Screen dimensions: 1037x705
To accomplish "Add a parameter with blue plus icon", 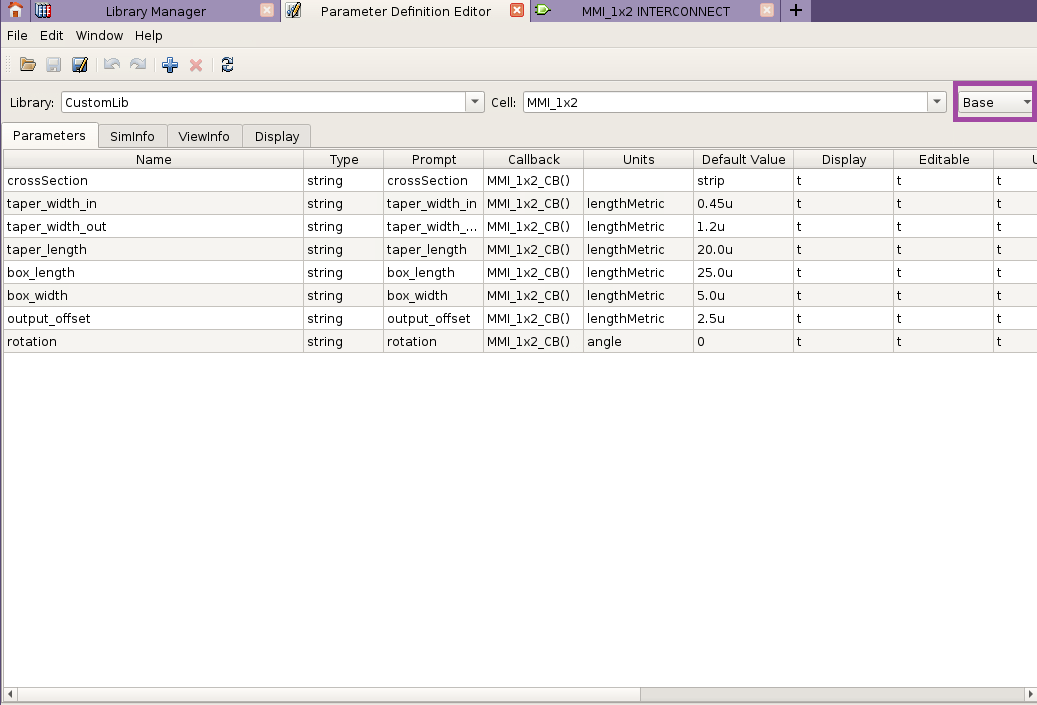I will 170,65.
